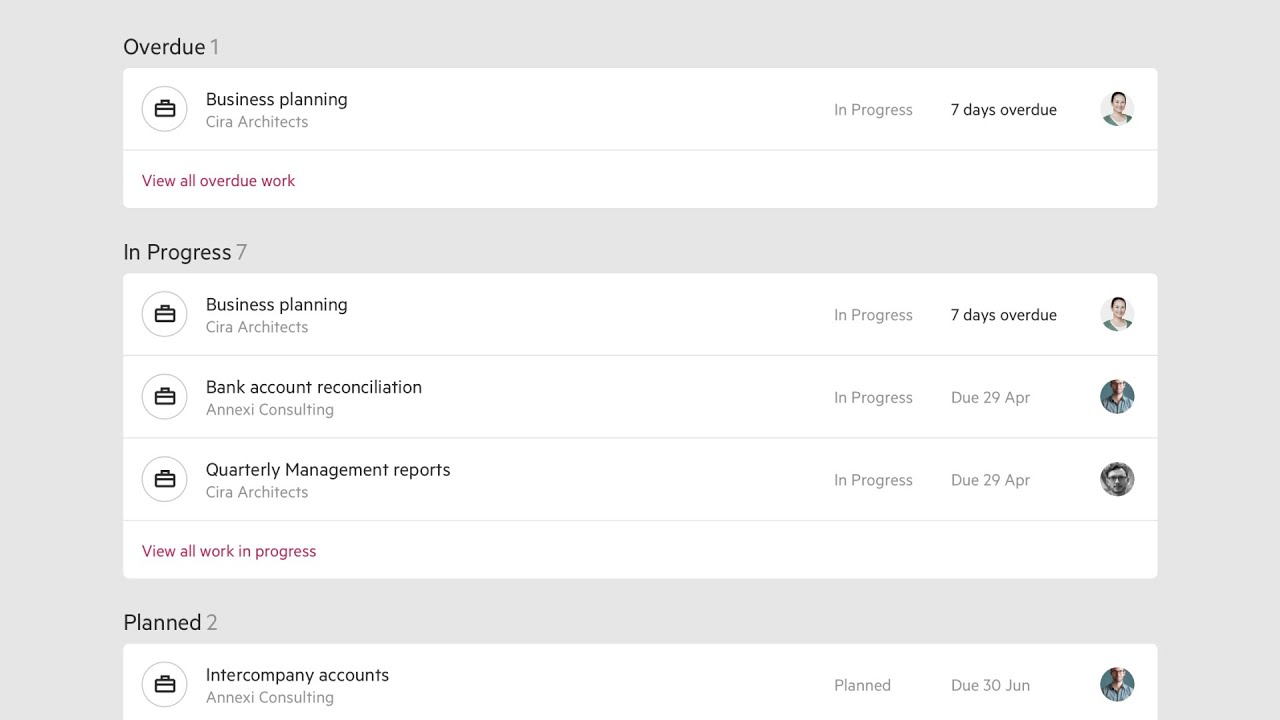This screenshot has width=1280, height=720.
Task: Click briefcase icon beside Quarterly Management reports
Action: coord(165,480)
